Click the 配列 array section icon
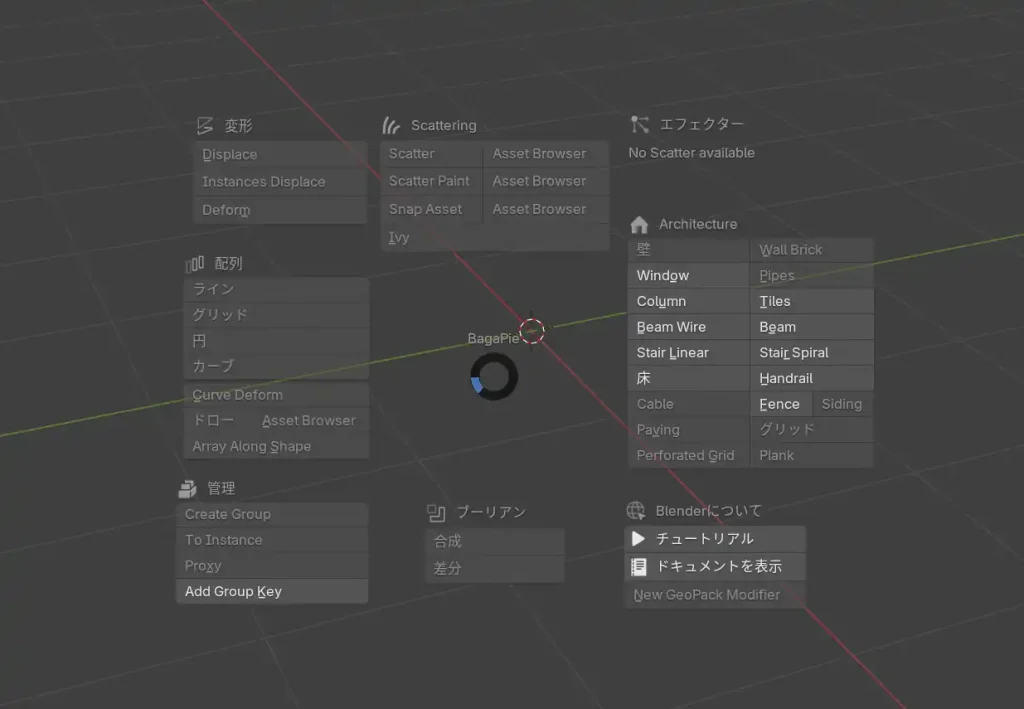The height and width of the screenshot is (709, 1024). tap(195, 264)
